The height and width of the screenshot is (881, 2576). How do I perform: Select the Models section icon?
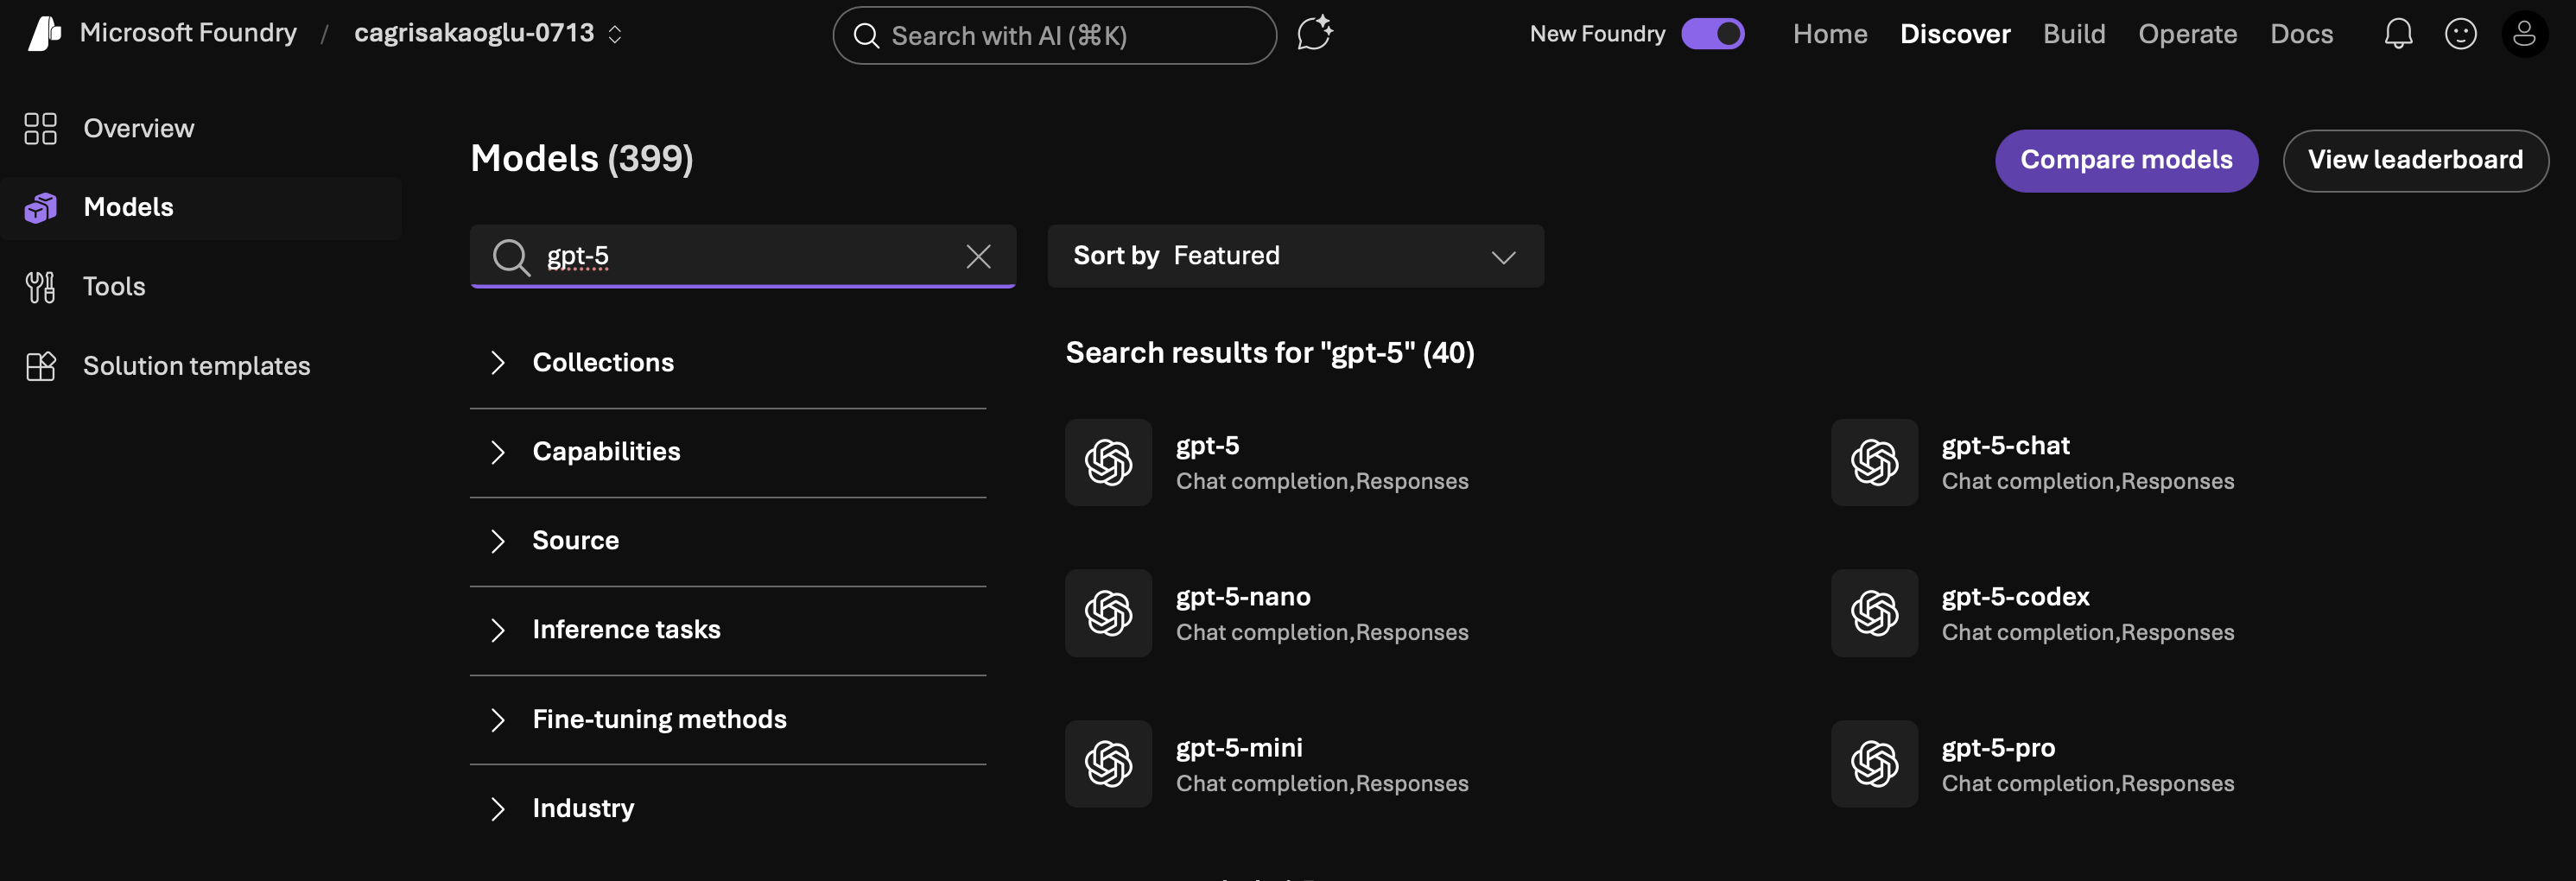tap(40, 207)
